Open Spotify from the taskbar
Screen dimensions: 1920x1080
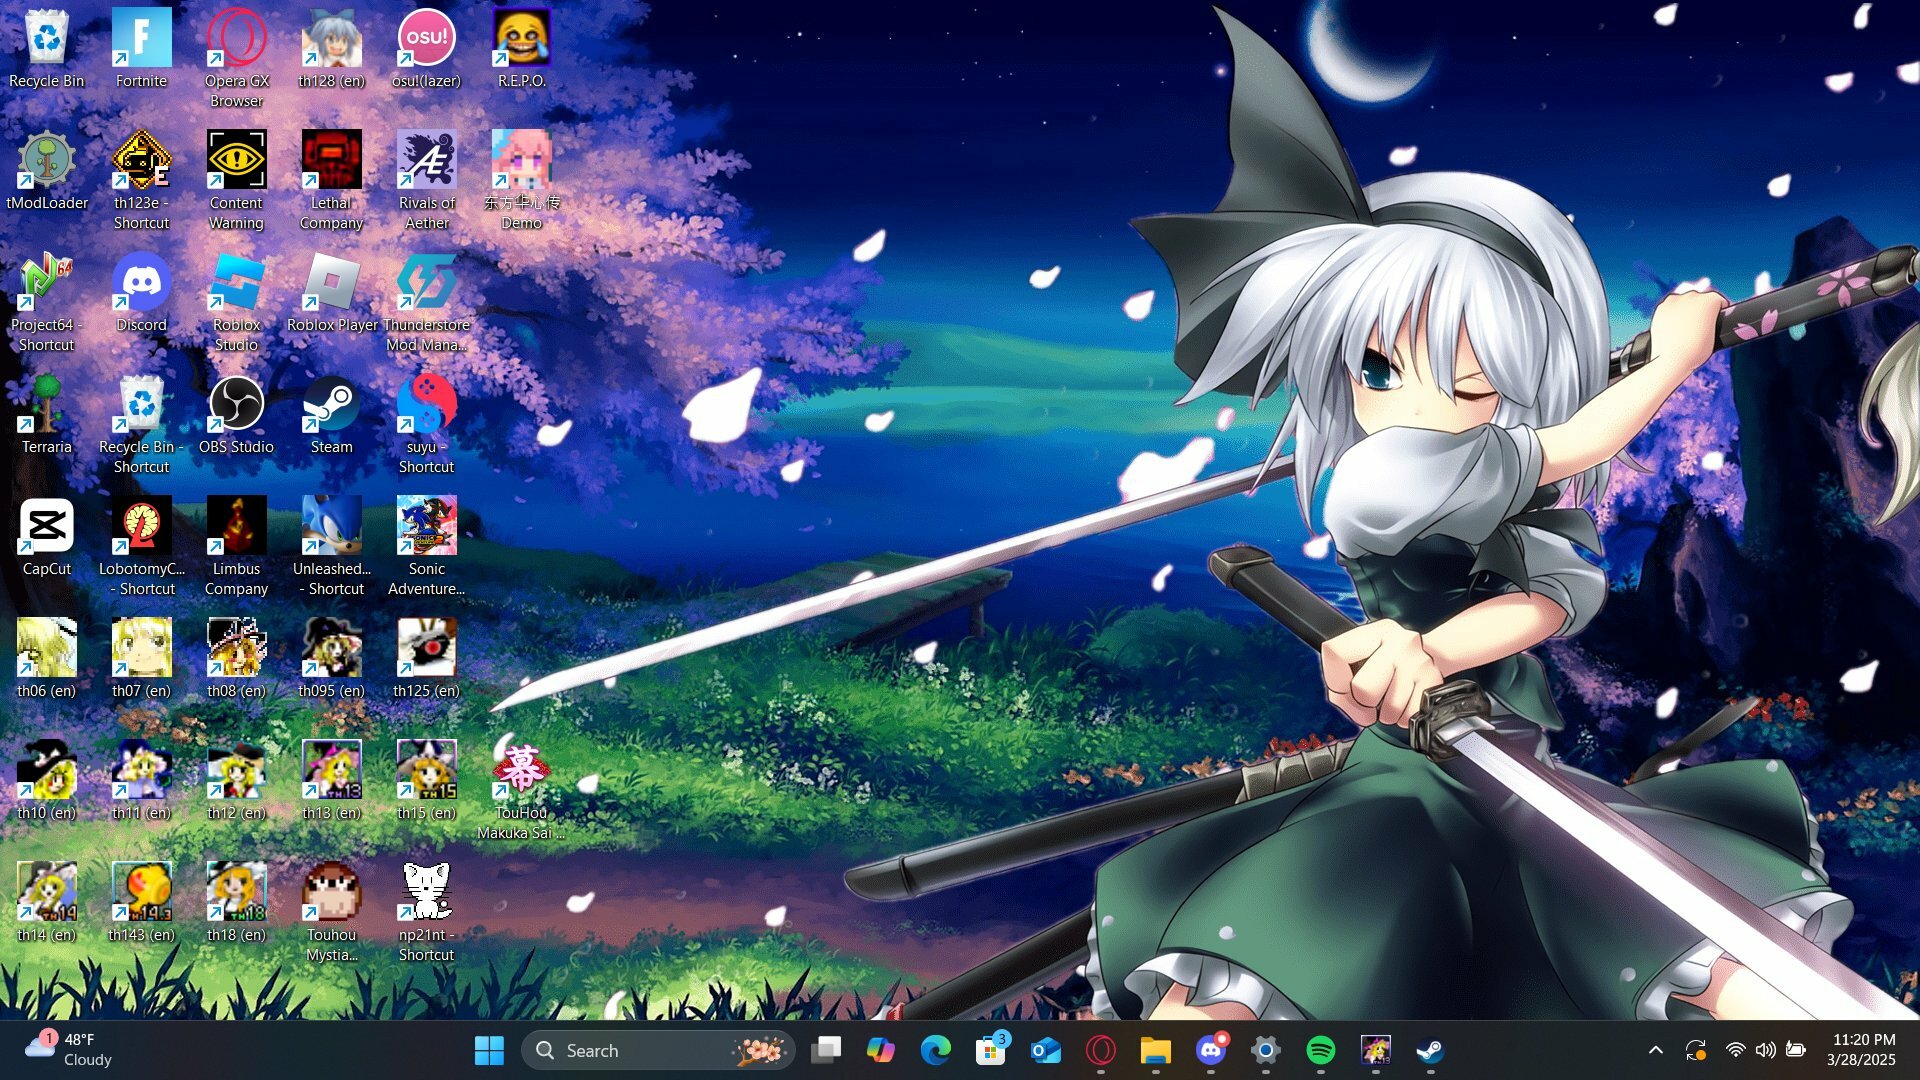[1321, 1050]
